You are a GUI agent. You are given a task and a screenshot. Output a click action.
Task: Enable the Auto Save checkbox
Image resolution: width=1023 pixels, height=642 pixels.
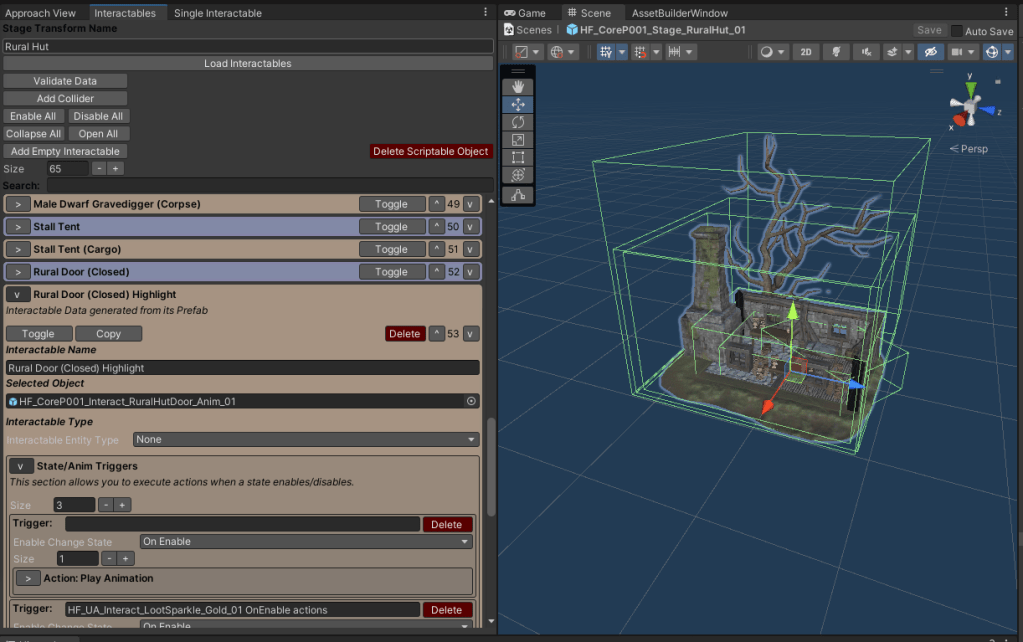pyautogui.click(x=957, y=31)
